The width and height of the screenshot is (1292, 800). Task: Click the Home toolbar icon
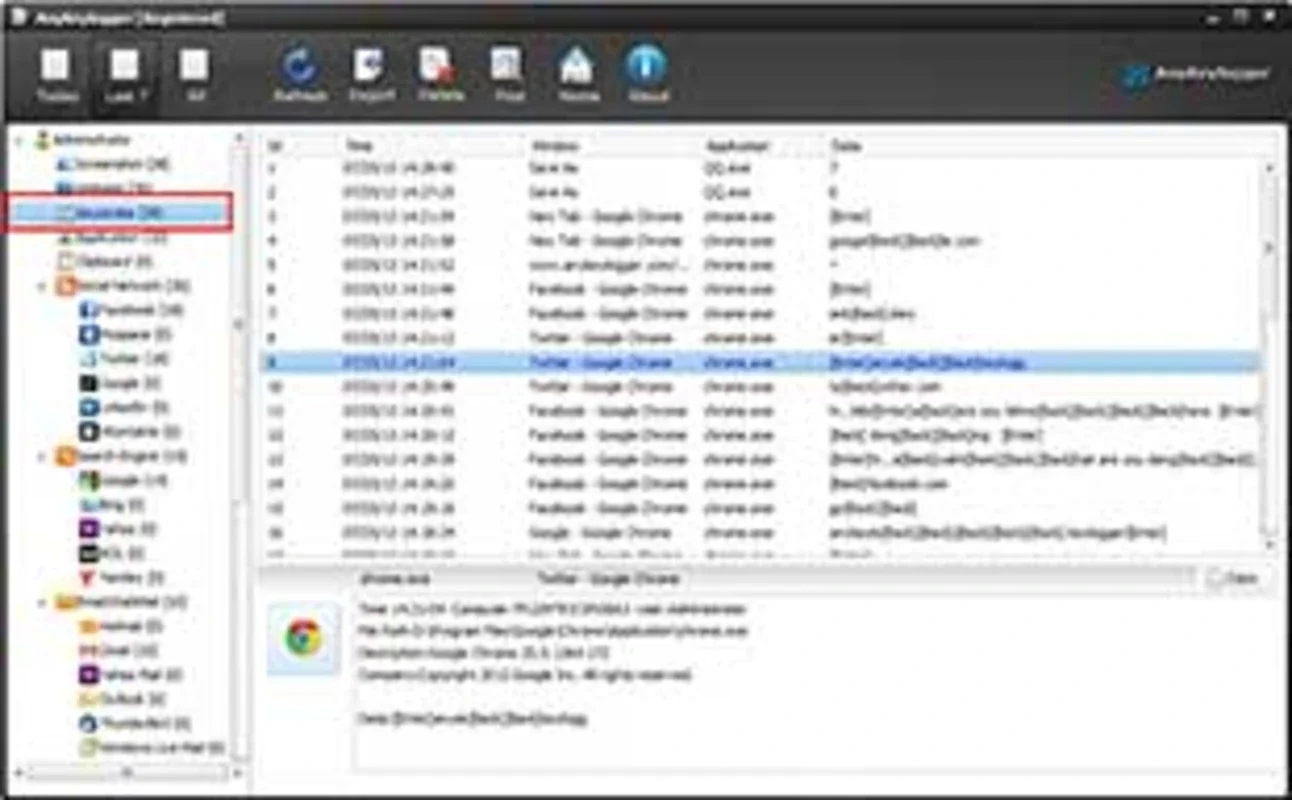(577, 75)
